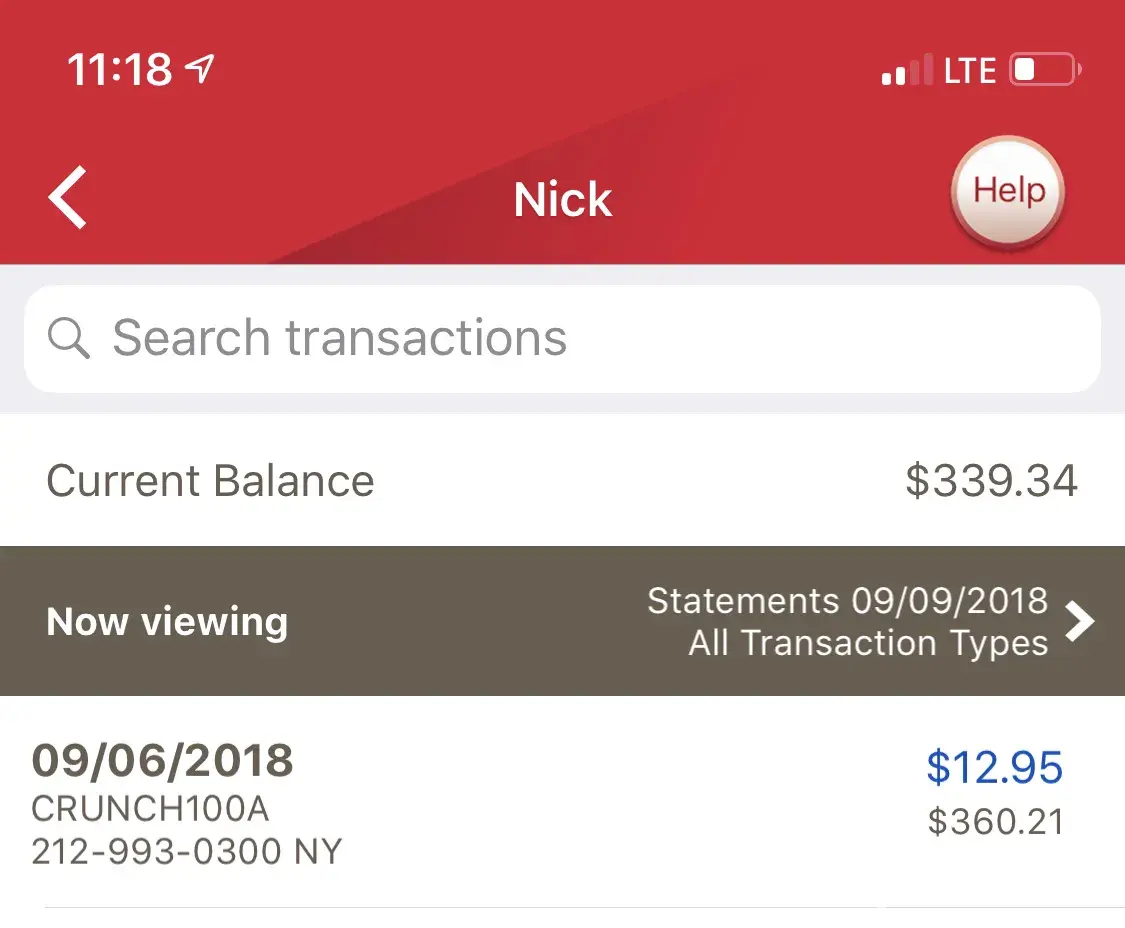Tap the Current Balance label
Image resolution: width=1125 pixels, height=928 pixels.
(210, 481)
